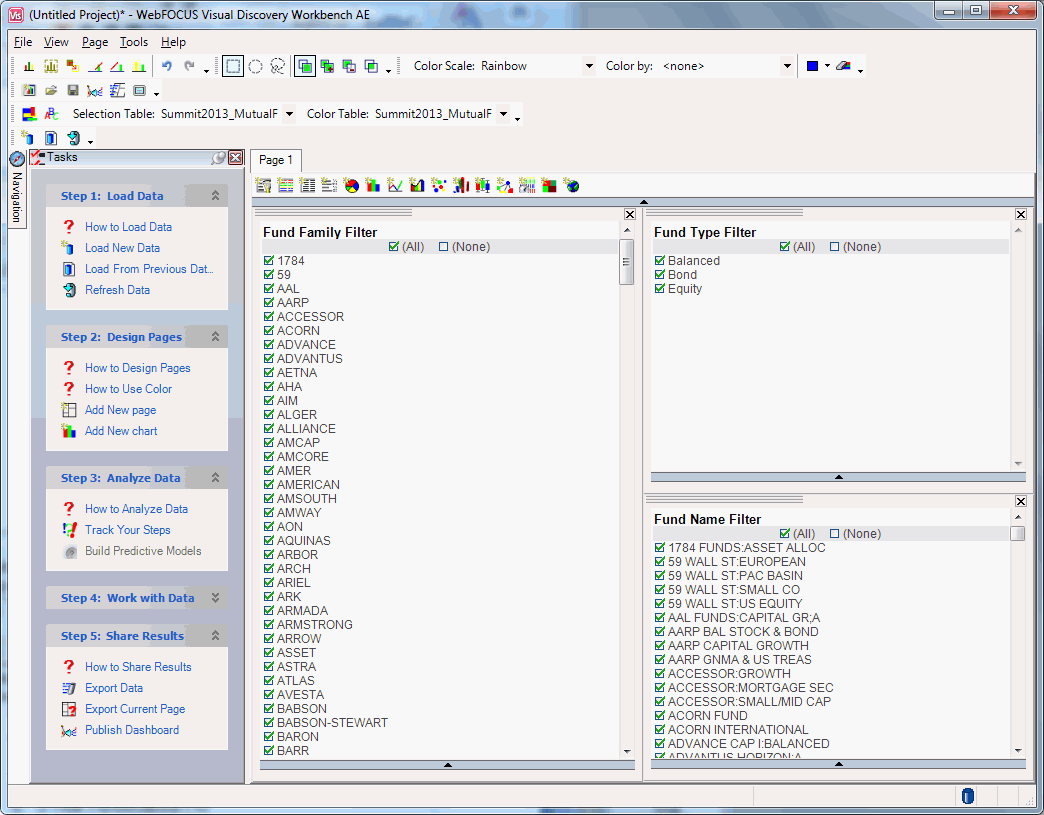Open the color swatch dropdown arrow
The image size is (1044, 815).
click(827, 66)
